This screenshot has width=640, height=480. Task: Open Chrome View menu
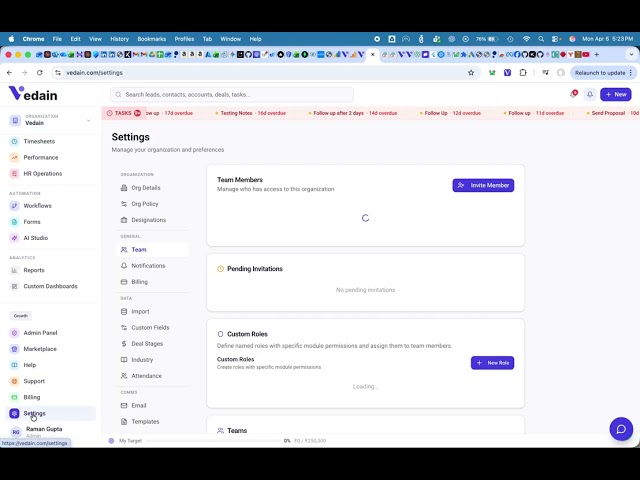[95, 39]
